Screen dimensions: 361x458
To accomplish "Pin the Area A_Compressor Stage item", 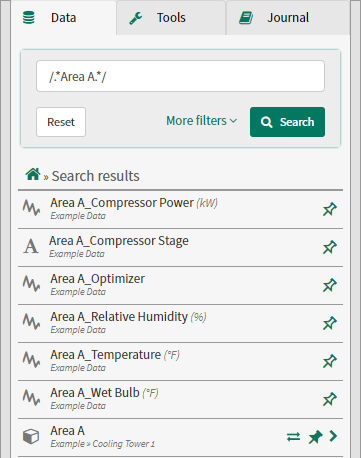I will [x=330, y=247].
